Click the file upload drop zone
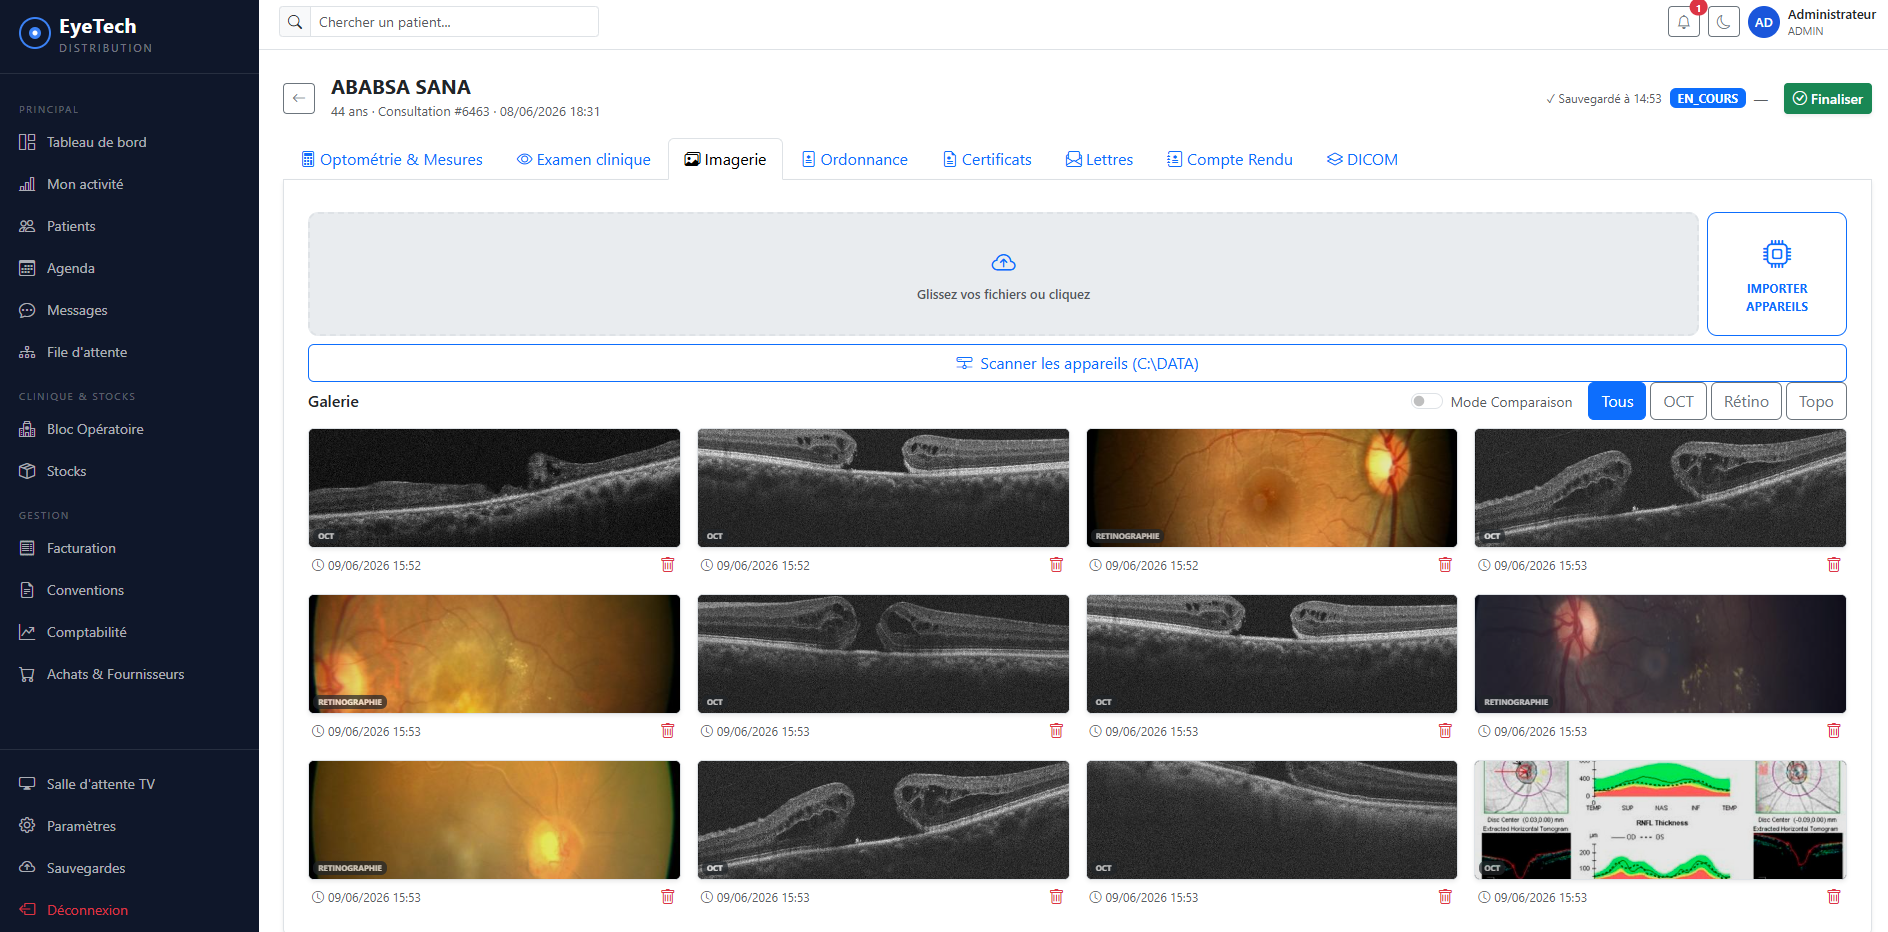The image size is (1888, 932). (x=1003, y=274)
